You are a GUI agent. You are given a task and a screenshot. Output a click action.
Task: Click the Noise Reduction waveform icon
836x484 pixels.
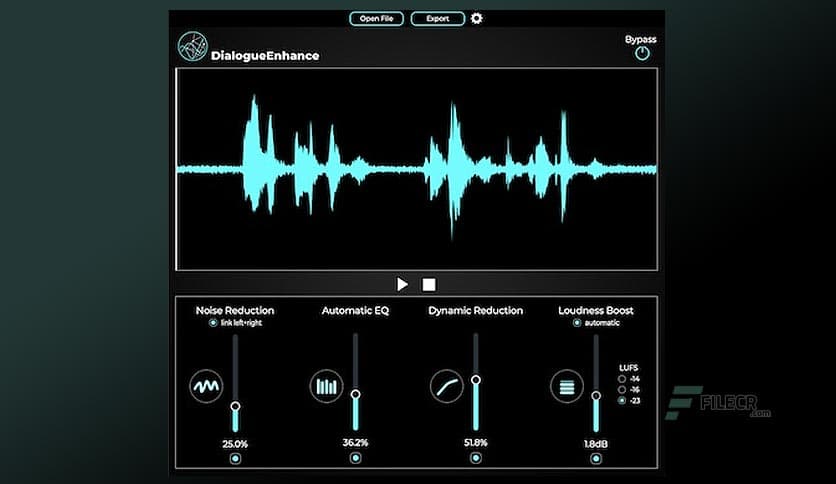(206, 386)
